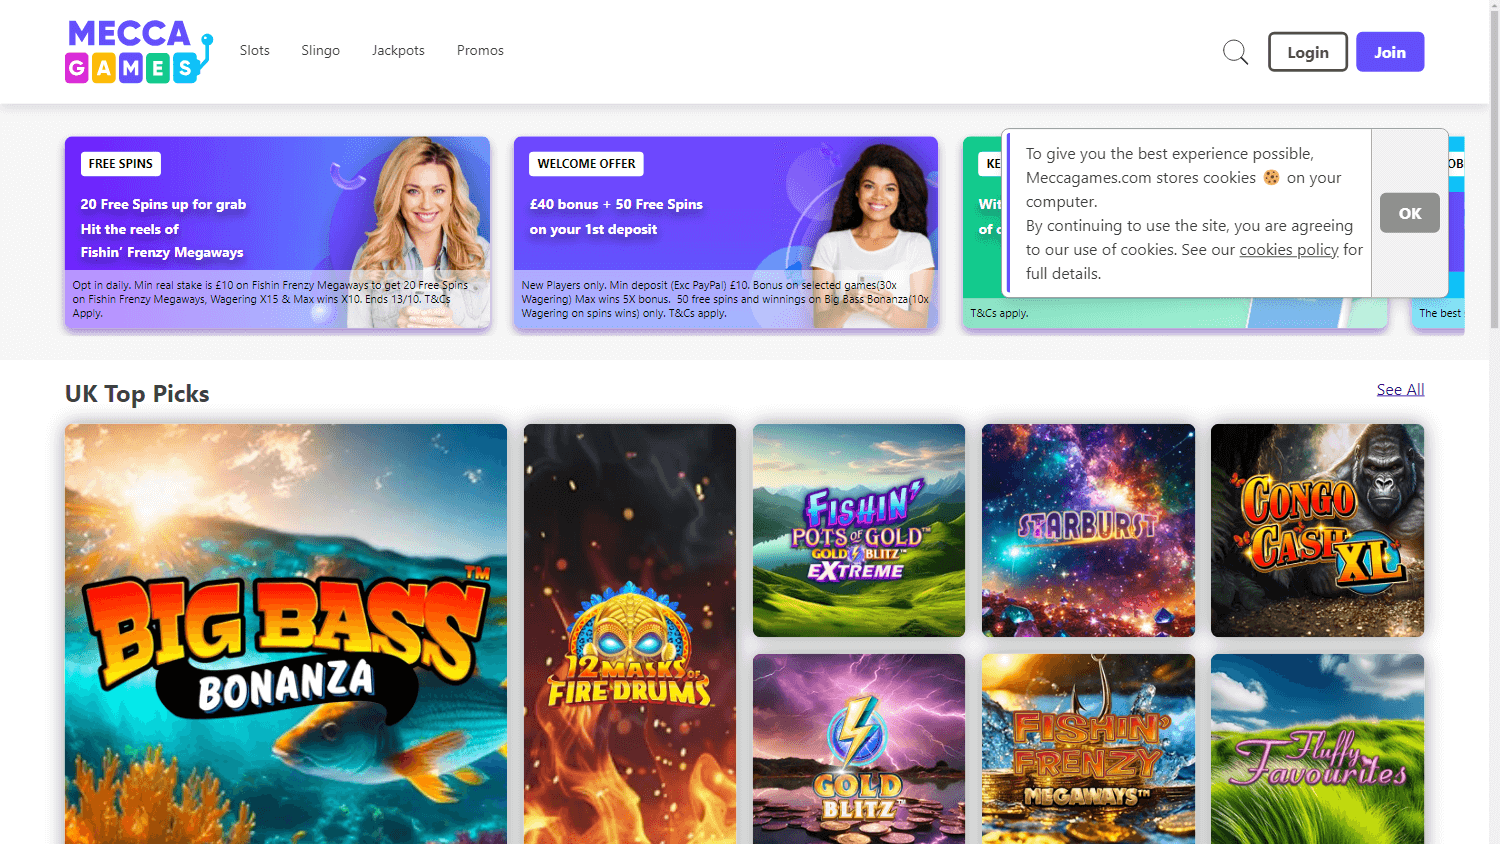Accept cookies with the OK button
The width and height of the screenshot is (1500, 844).
coord(1410,213)
